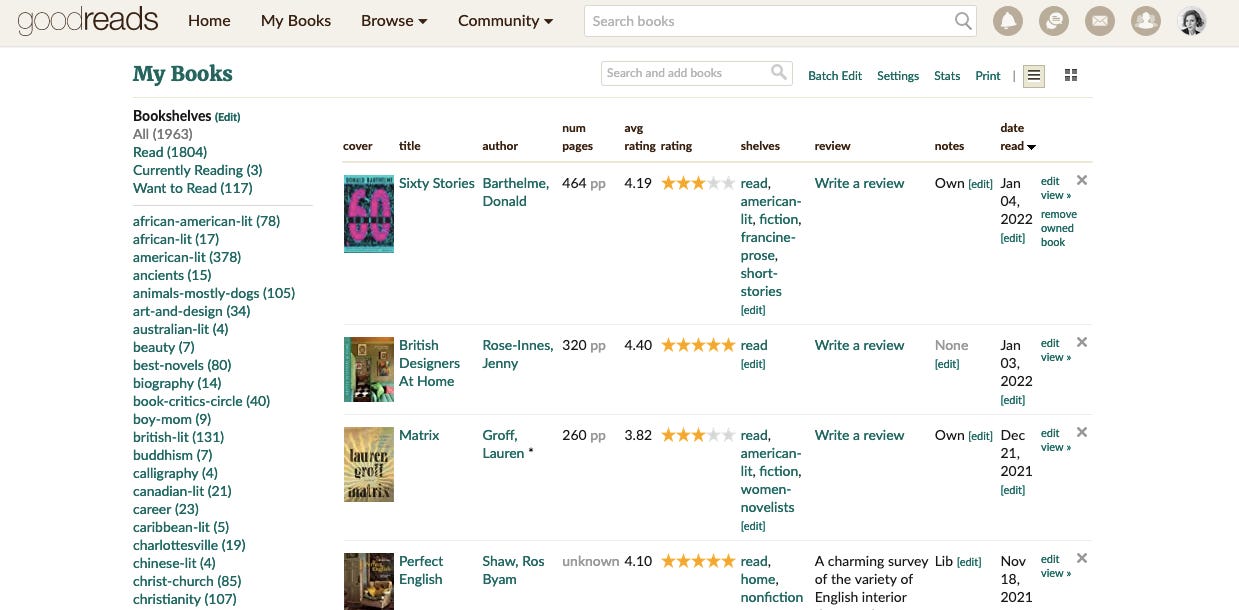Viewport: 1239px width, 610px height.
Task: Open the Settings link
Action: (x=898, y=76)
